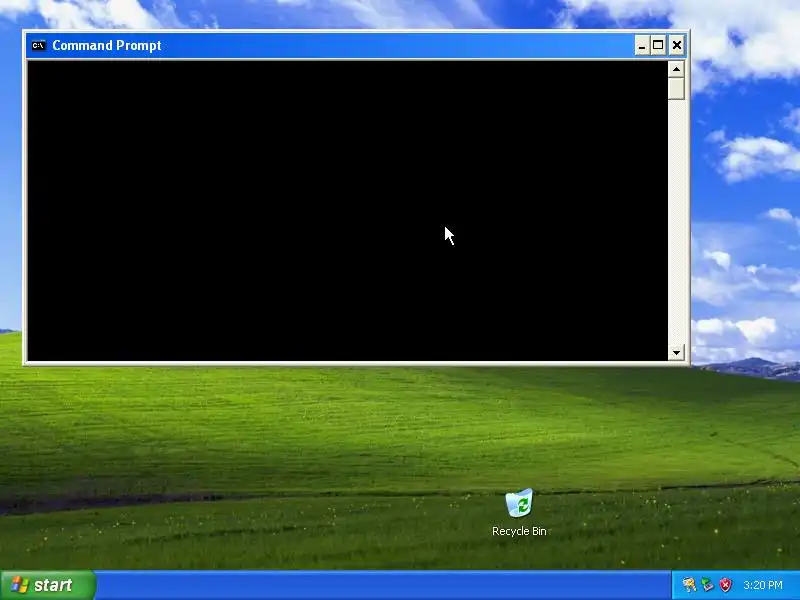800x600 pixels.
Task: Open the red Security Center shield icon
Action: pyautogui.click(x=726, y=585)
